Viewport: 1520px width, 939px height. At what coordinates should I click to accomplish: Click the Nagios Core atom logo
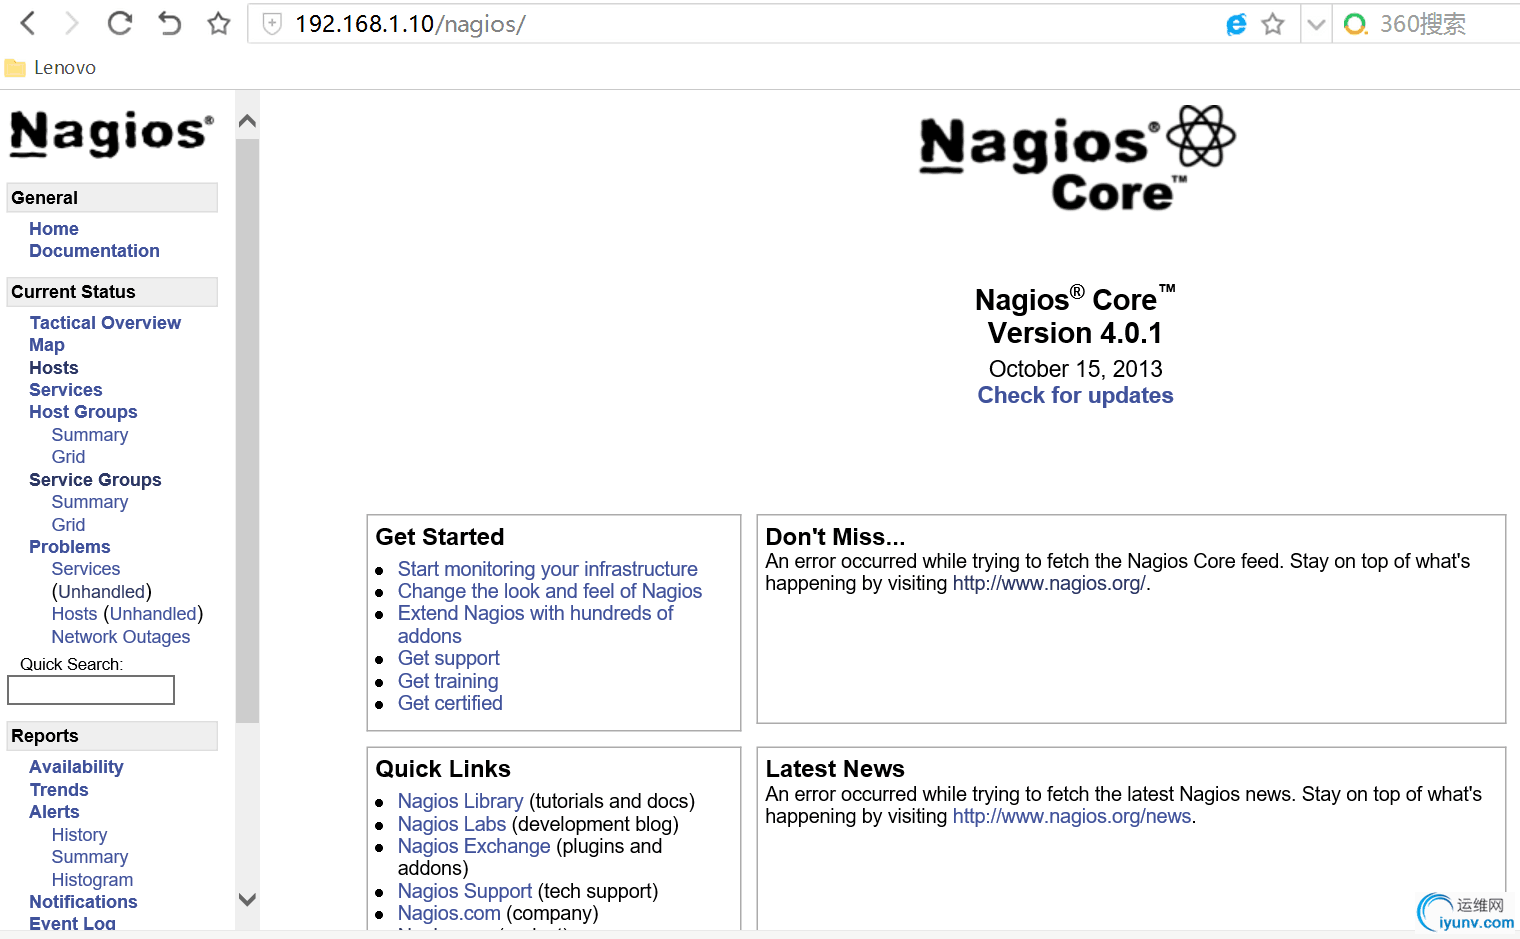[1077, 159]
